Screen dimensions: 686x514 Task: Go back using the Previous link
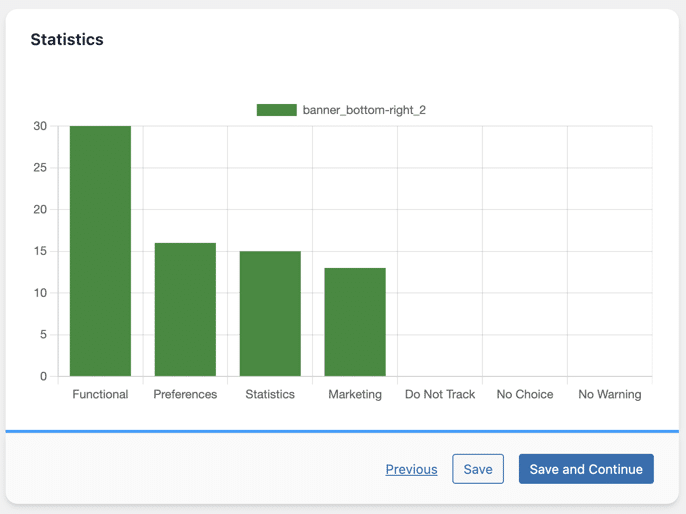(x=411, y=469)
